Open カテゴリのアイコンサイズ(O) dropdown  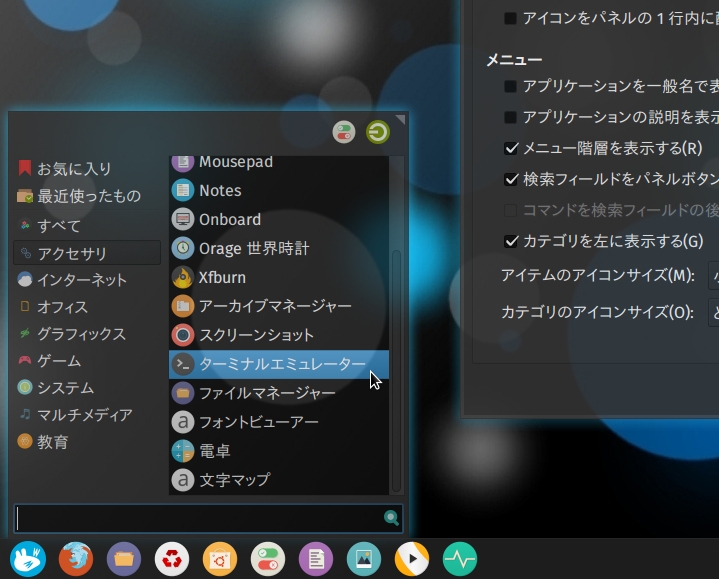[713, 313]
